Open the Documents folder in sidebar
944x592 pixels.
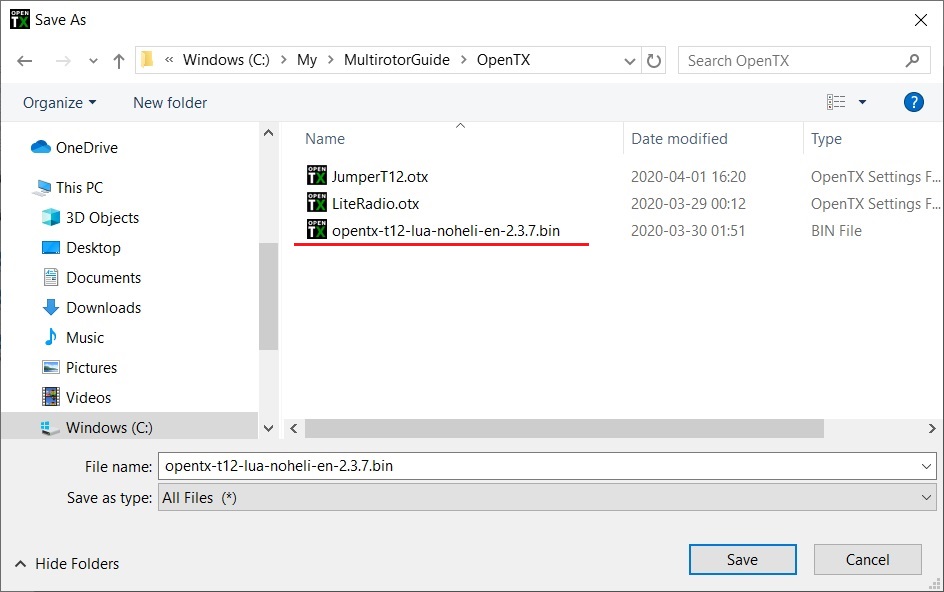pos(92,278)
